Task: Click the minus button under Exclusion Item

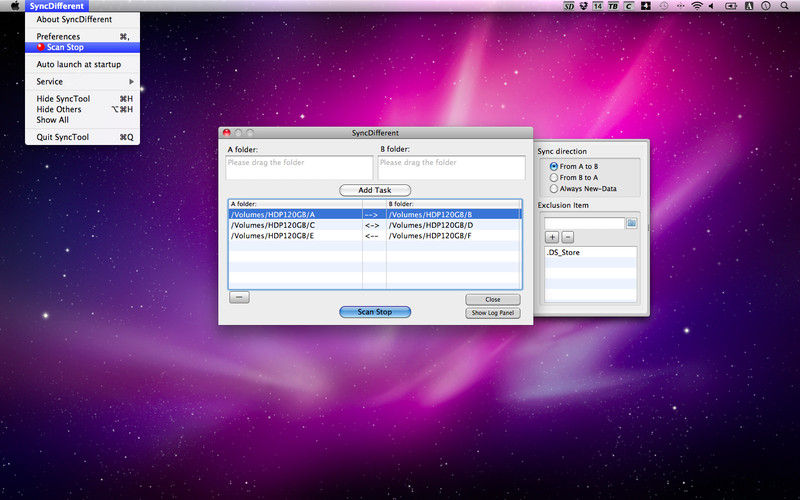Action: click(x=567, y=237)
